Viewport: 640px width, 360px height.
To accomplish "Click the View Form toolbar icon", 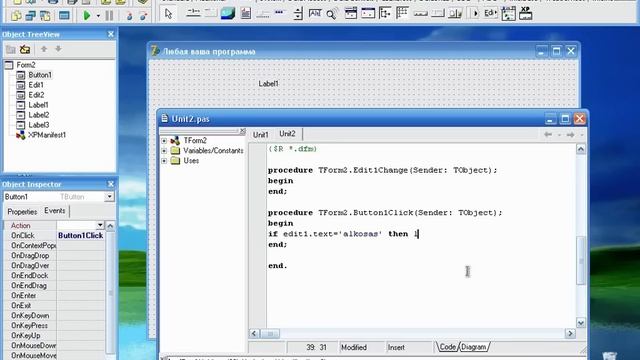I will [31, 16].
